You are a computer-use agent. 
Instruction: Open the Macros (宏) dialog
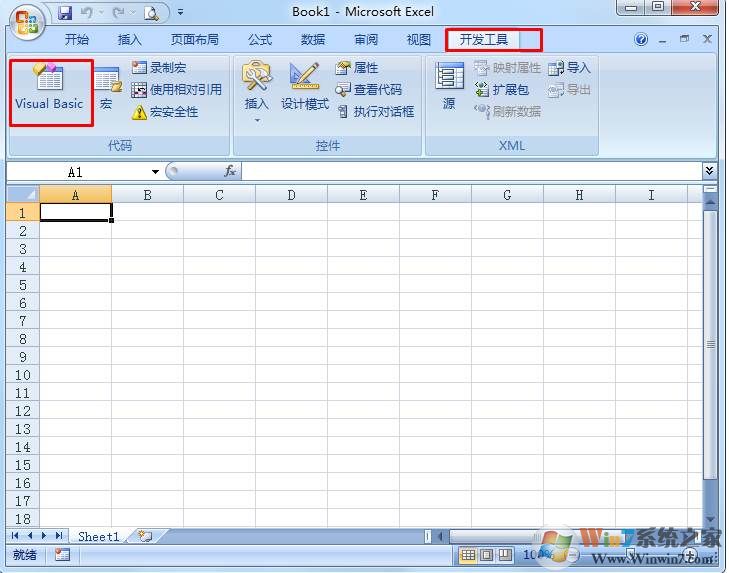point(107,87)
